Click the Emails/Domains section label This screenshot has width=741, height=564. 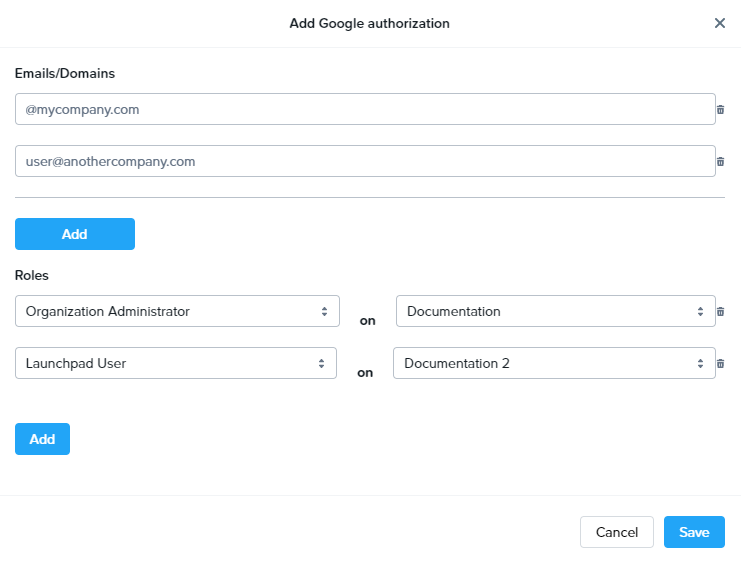coord(65,73)
